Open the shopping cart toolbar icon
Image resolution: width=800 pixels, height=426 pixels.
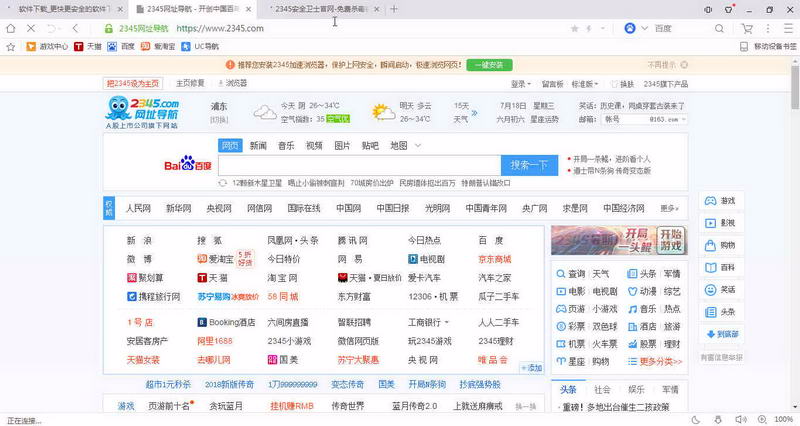747,29
